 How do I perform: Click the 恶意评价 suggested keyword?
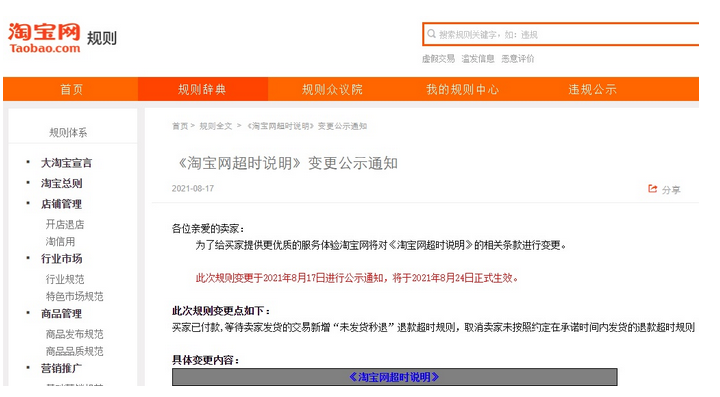[518, 59]
